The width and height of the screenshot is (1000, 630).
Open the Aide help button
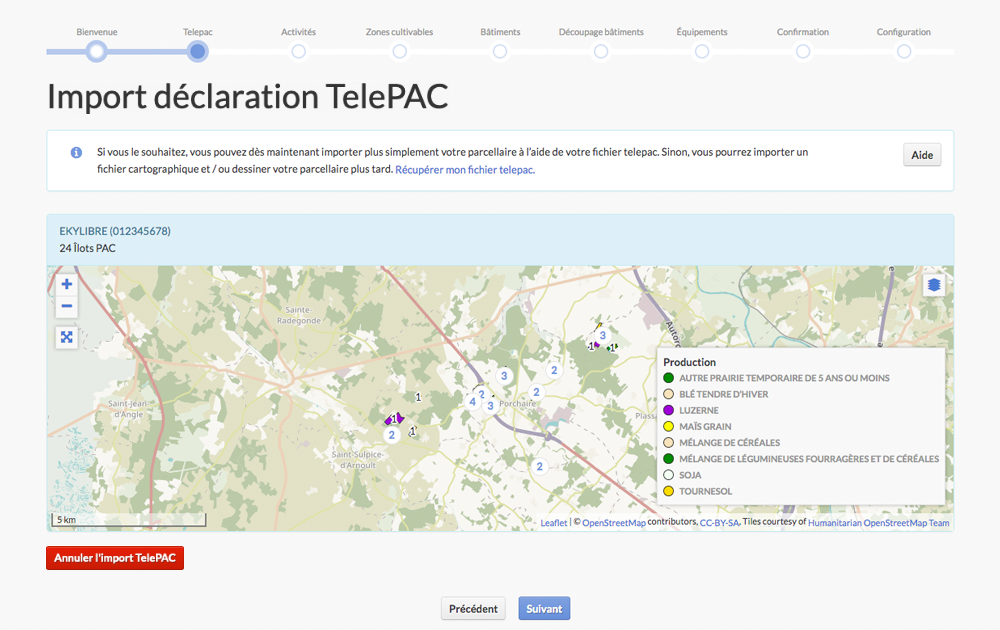(922, 155)
